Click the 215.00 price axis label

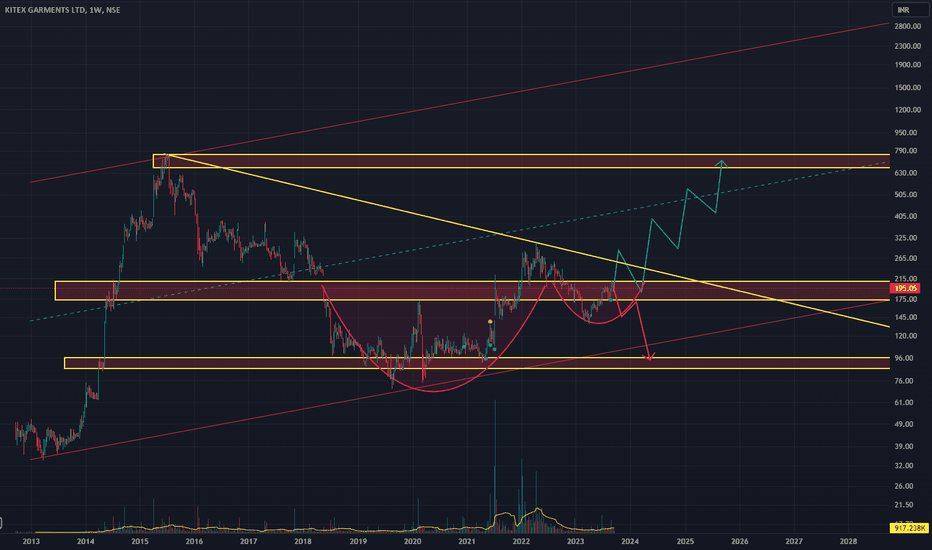click(906, 279)
